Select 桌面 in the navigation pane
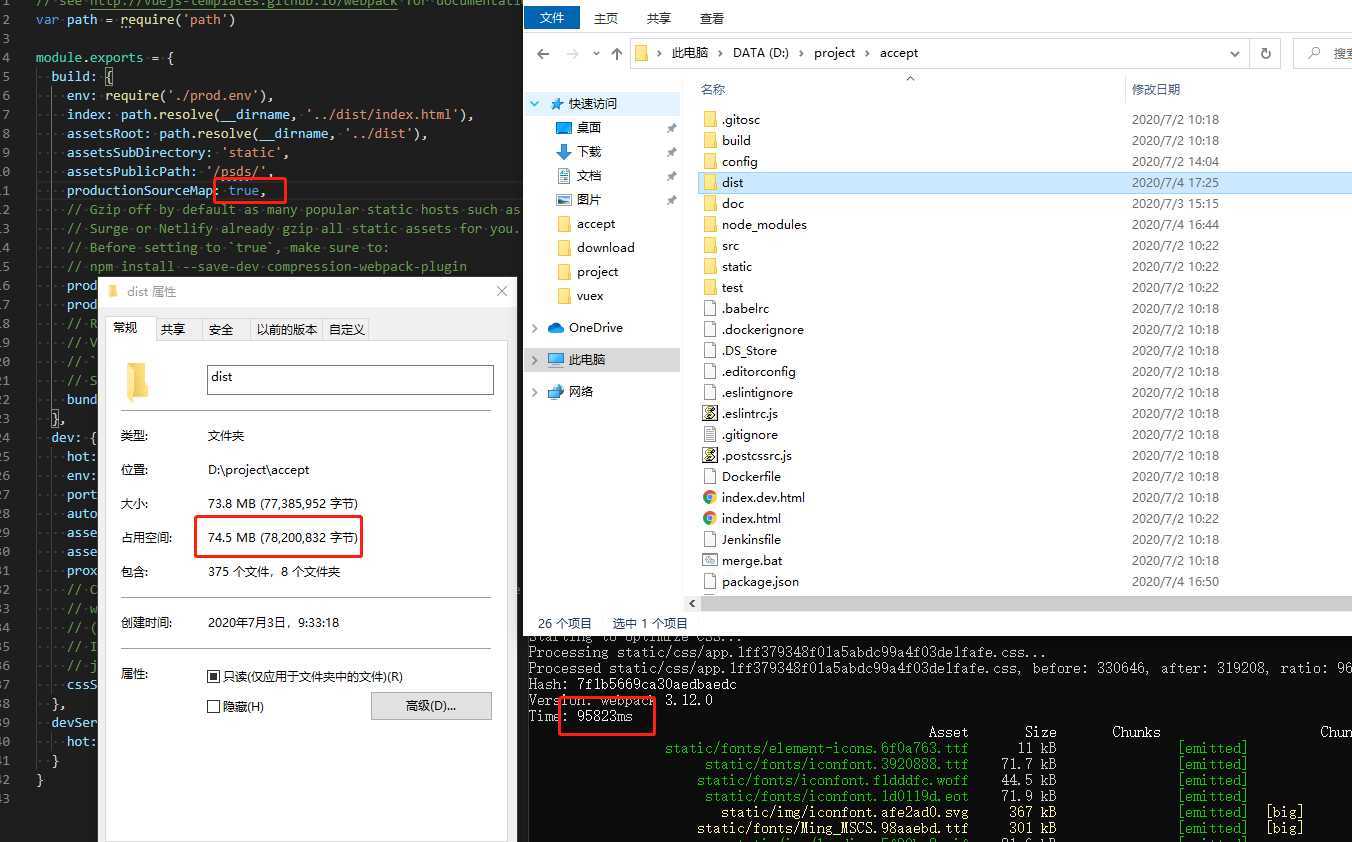This screenshot has width=1352, height=842. click(589, 127)
